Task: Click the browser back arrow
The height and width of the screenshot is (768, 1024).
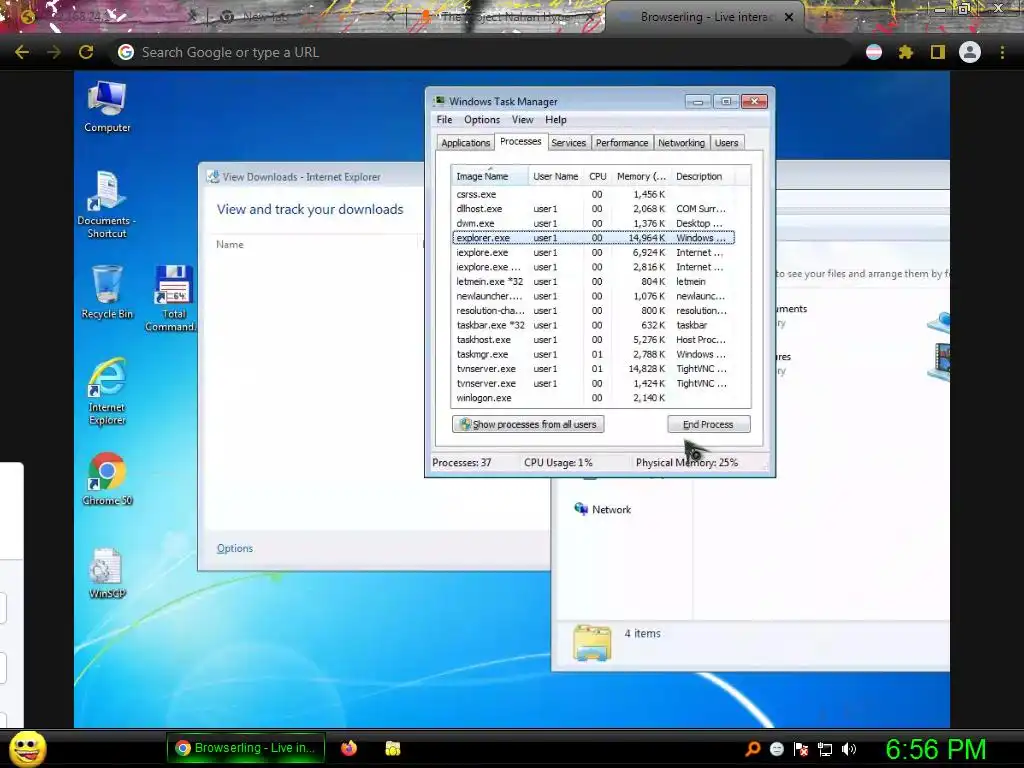Action: point(22,52)
